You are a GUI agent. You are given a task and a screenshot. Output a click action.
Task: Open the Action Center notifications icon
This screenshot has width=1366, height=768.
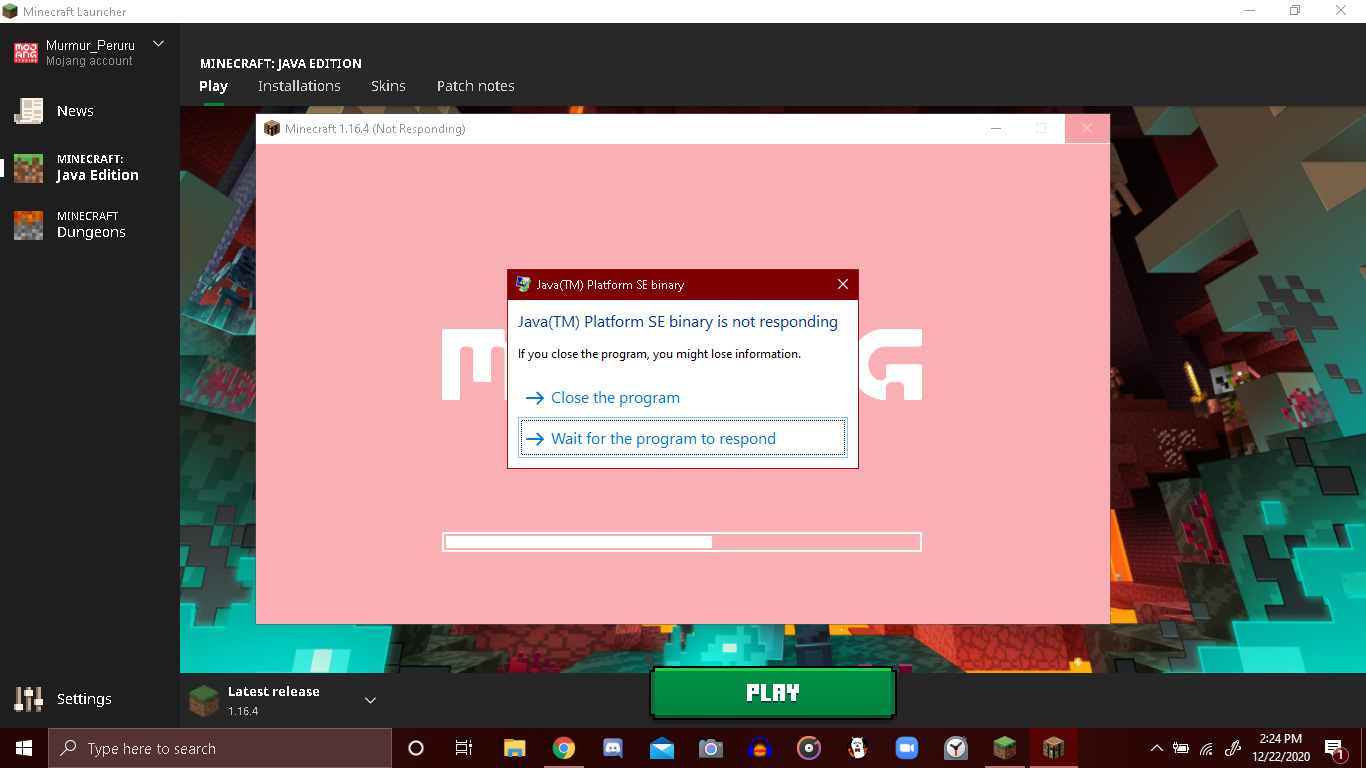click(1334, 748)
